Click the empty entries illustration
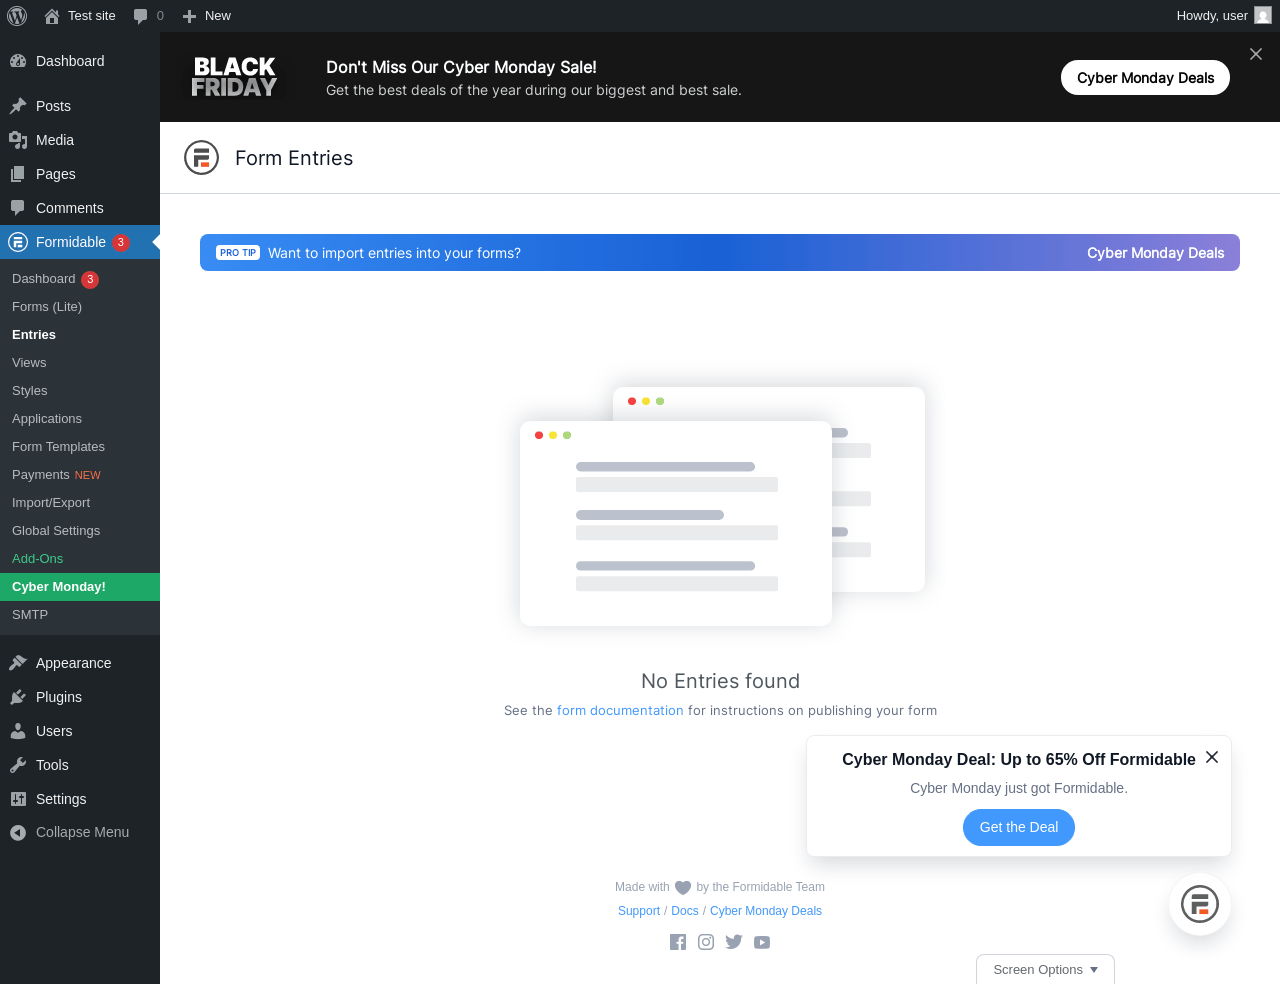 click(722, 507)
